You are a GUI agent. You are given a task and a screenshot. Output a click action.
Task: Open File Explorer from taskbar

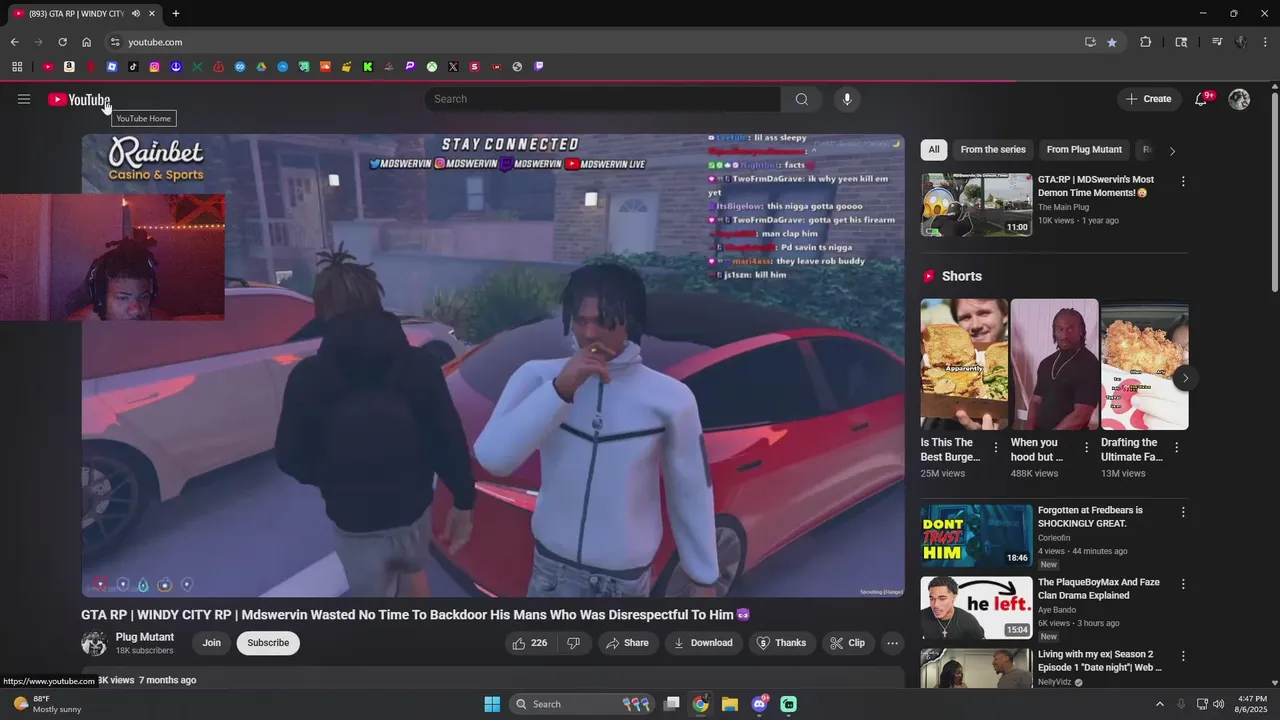(730, 704)
